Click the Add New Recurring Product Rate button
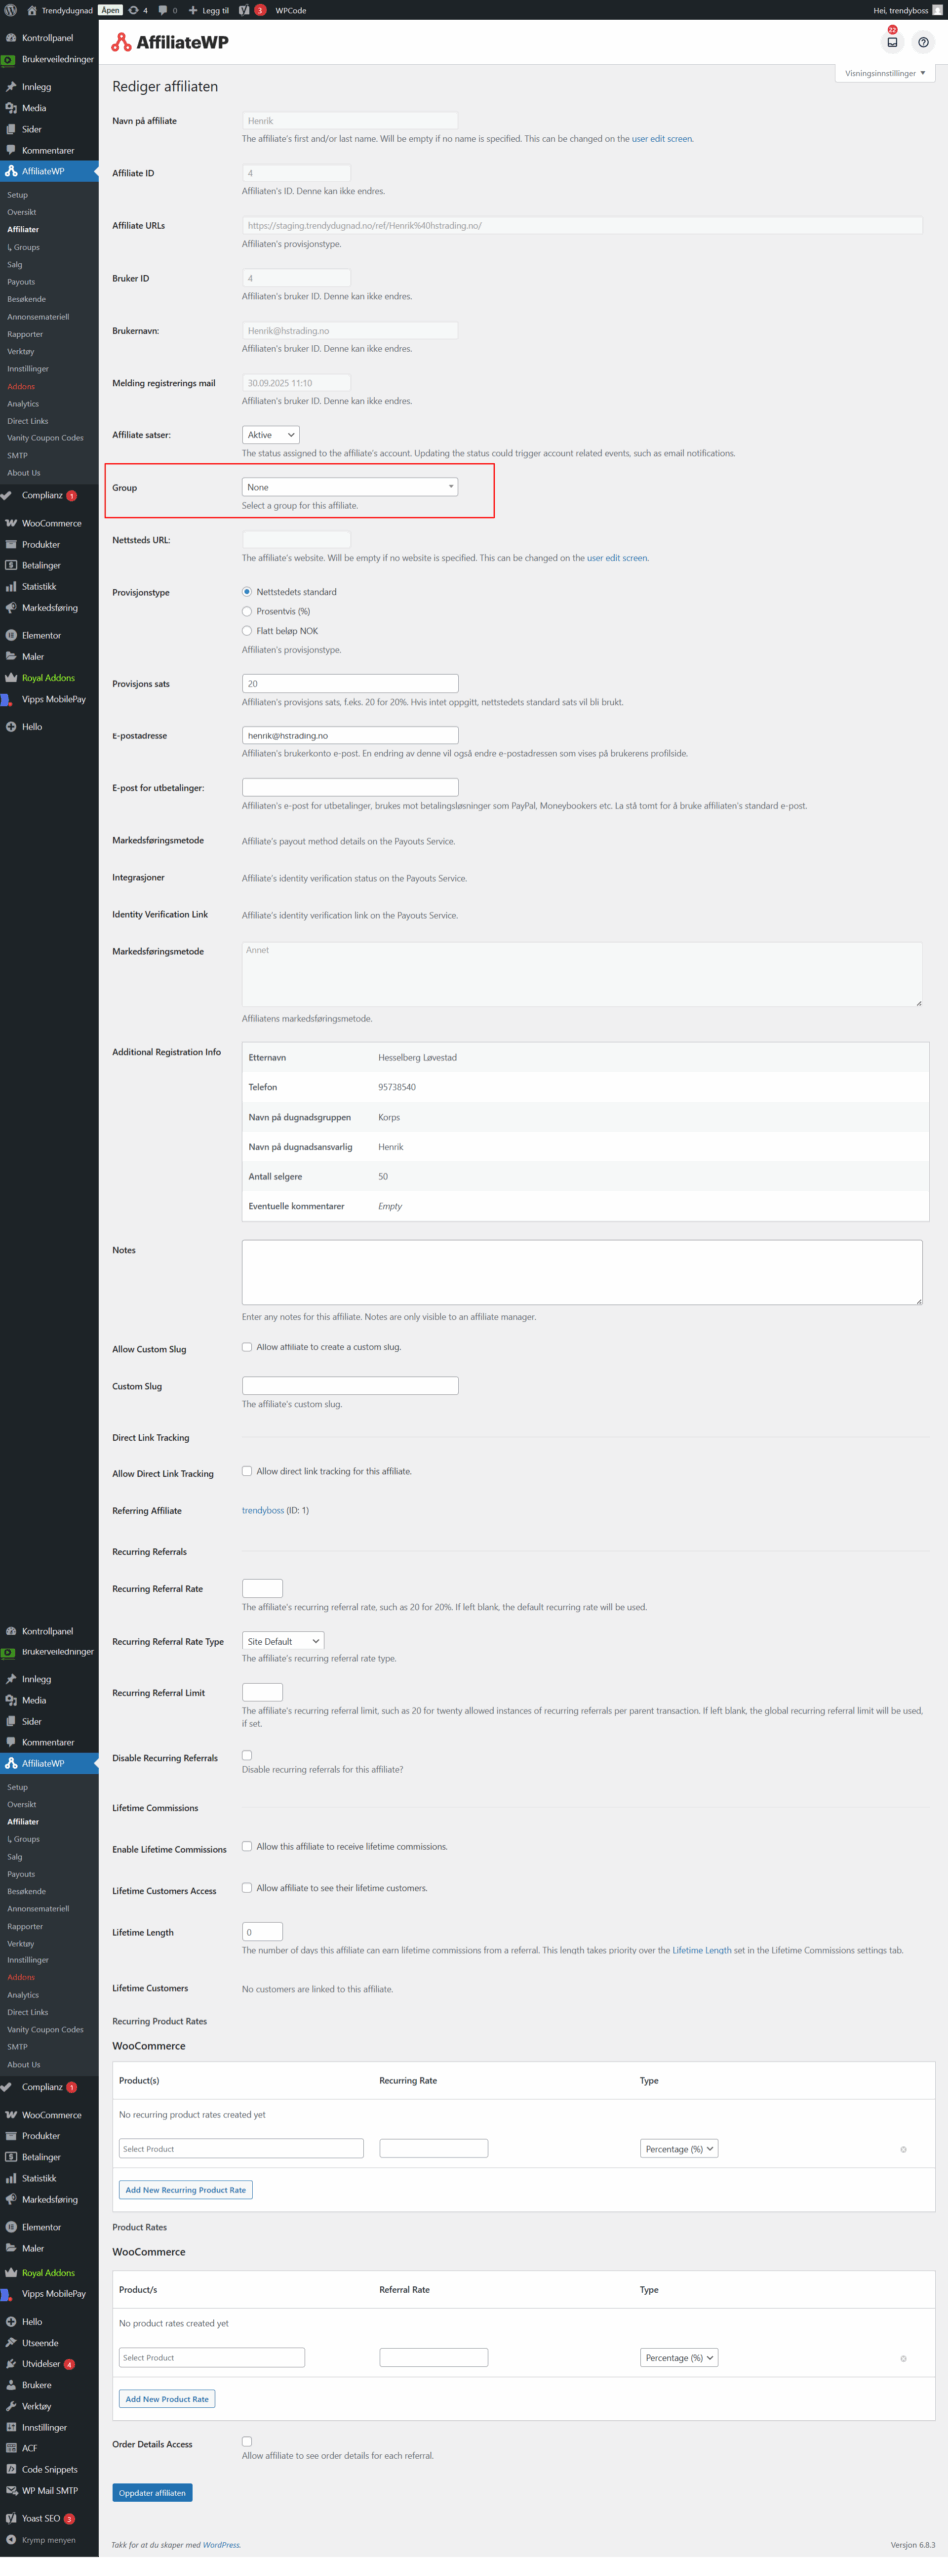 pyautogui.click(x=185, y=2190)
